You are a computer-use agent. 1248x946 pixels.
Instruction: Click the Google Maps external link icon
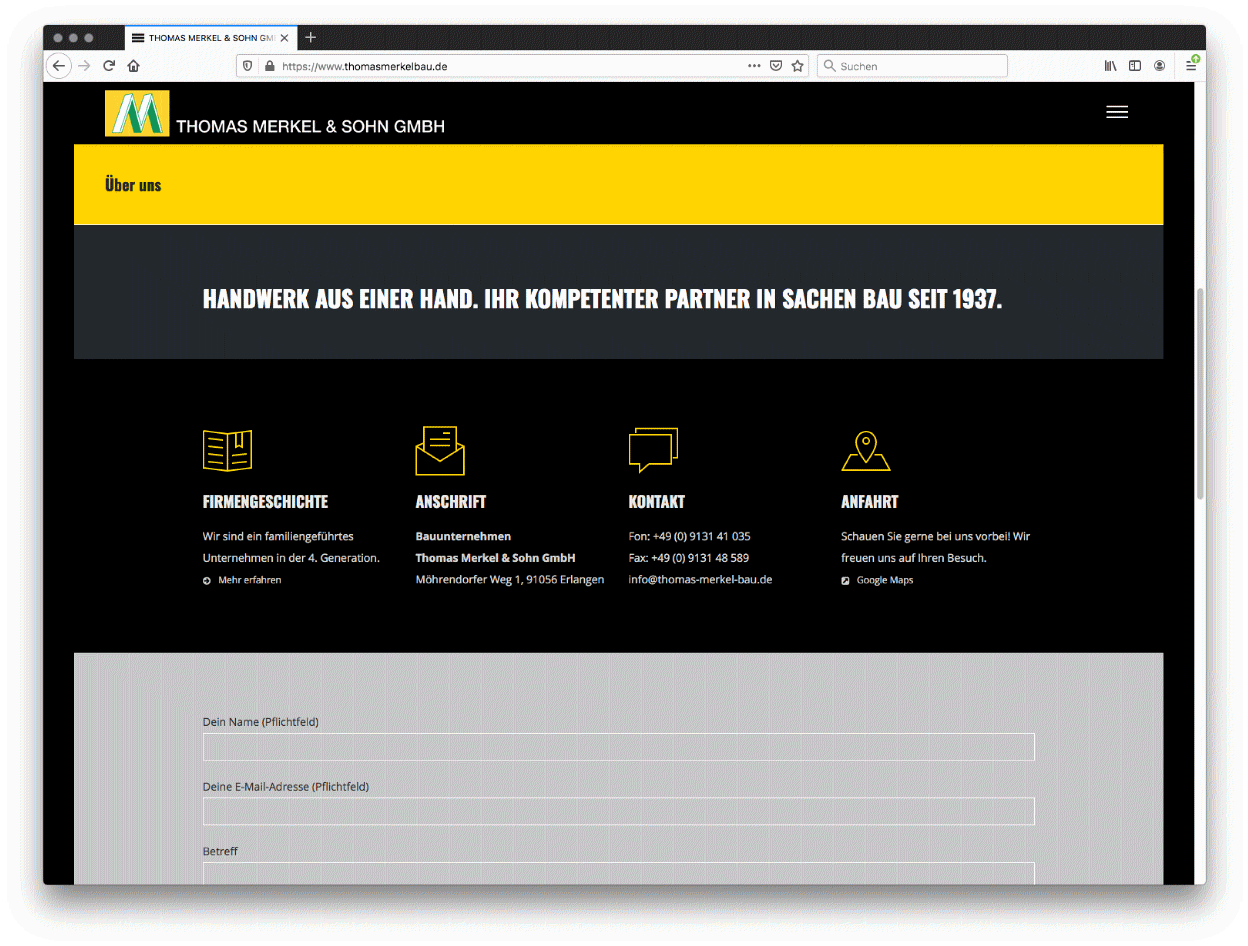tap(846, 581)
